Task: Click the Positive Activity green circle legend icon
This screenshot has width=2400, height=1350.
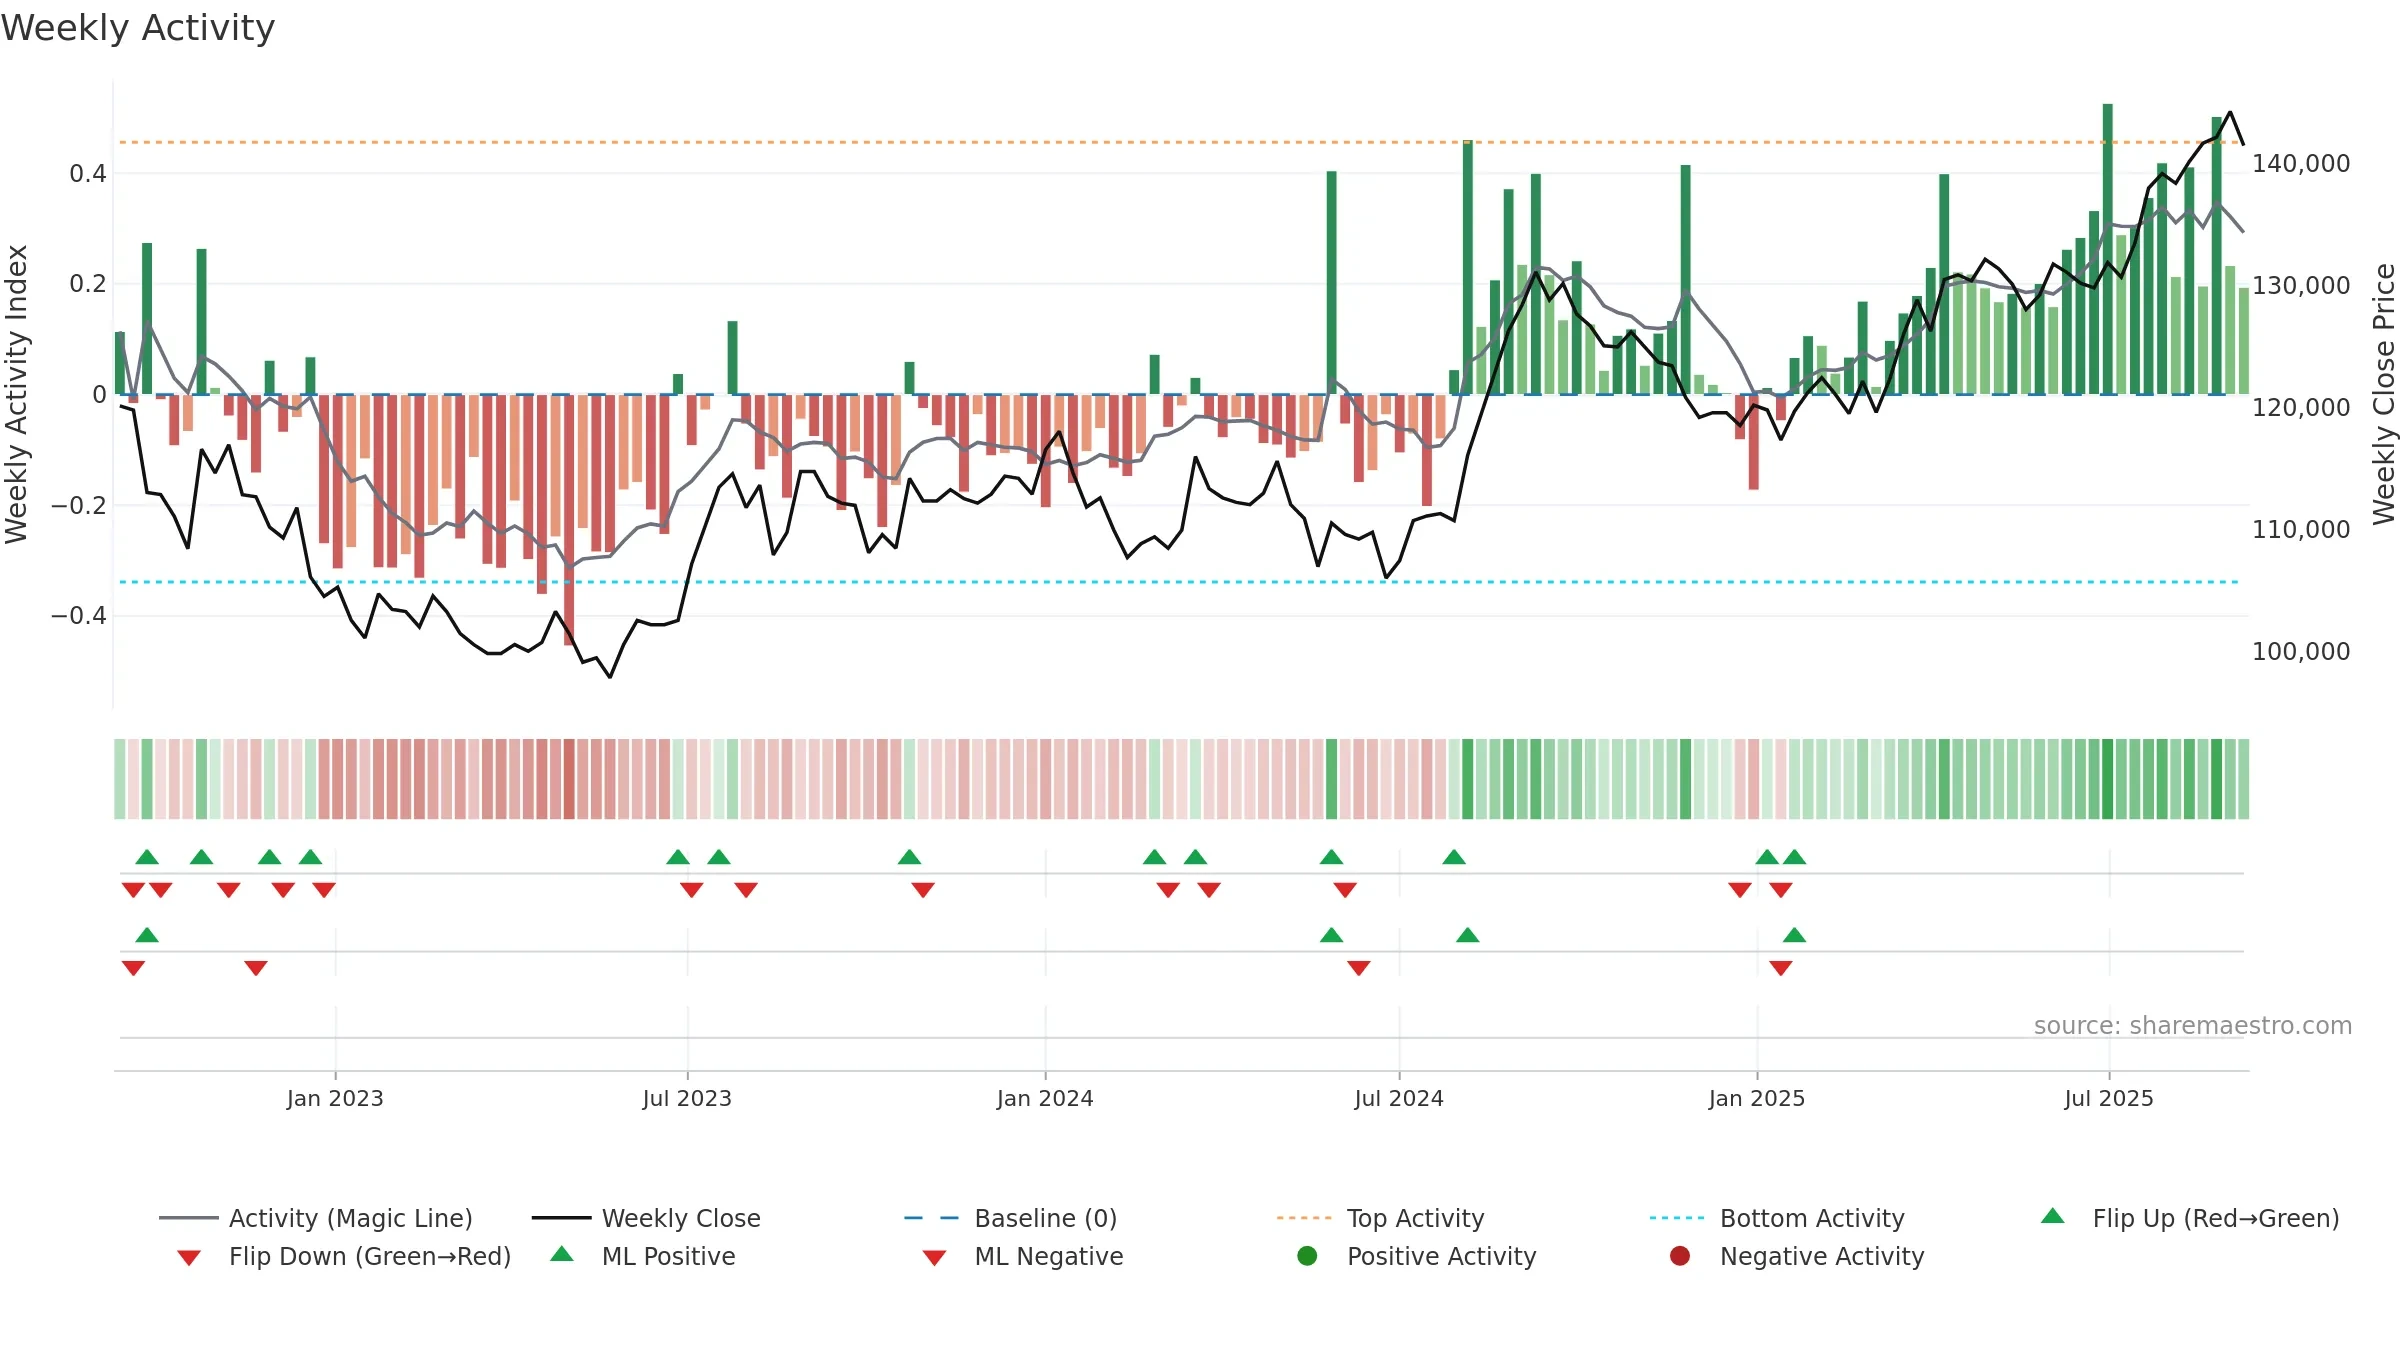Action: pos(1307,1256)
